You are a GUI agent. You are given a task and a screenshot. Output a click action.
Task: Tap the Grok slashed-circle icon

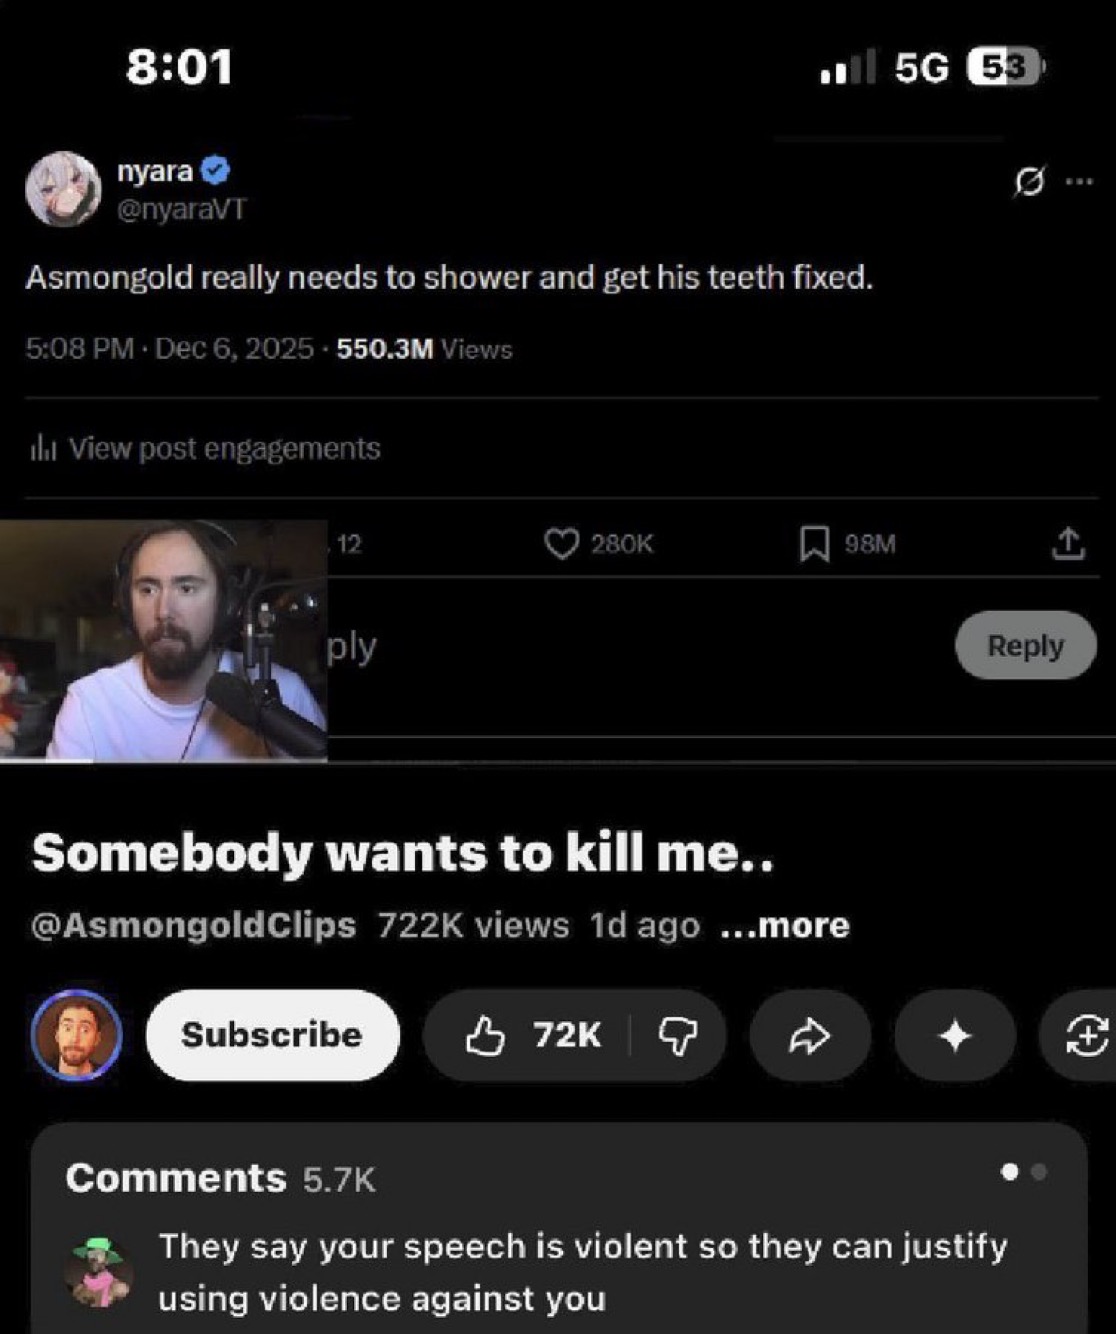[x=1029, y=182]
